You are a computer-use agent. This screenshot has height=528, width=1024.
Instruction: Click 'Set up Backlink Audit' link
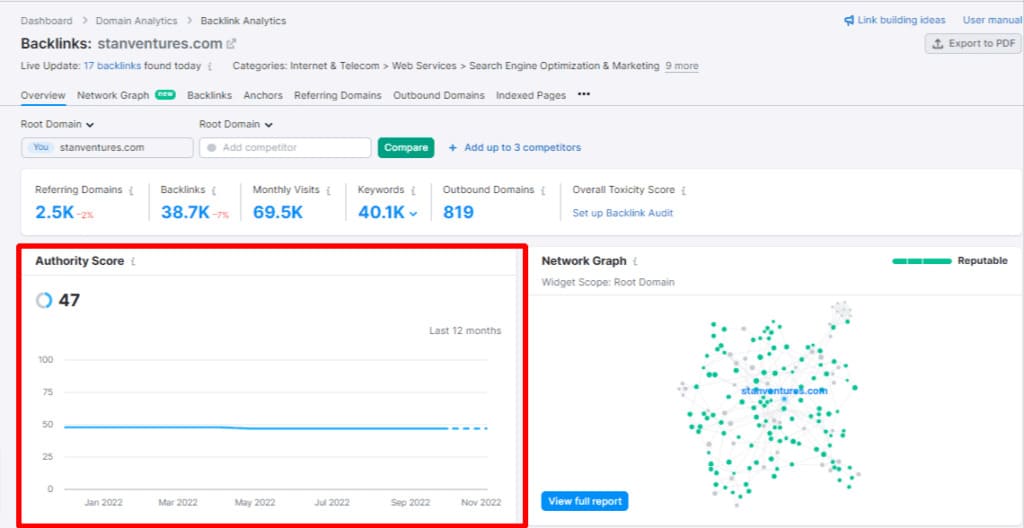click(x=622, y=213)
